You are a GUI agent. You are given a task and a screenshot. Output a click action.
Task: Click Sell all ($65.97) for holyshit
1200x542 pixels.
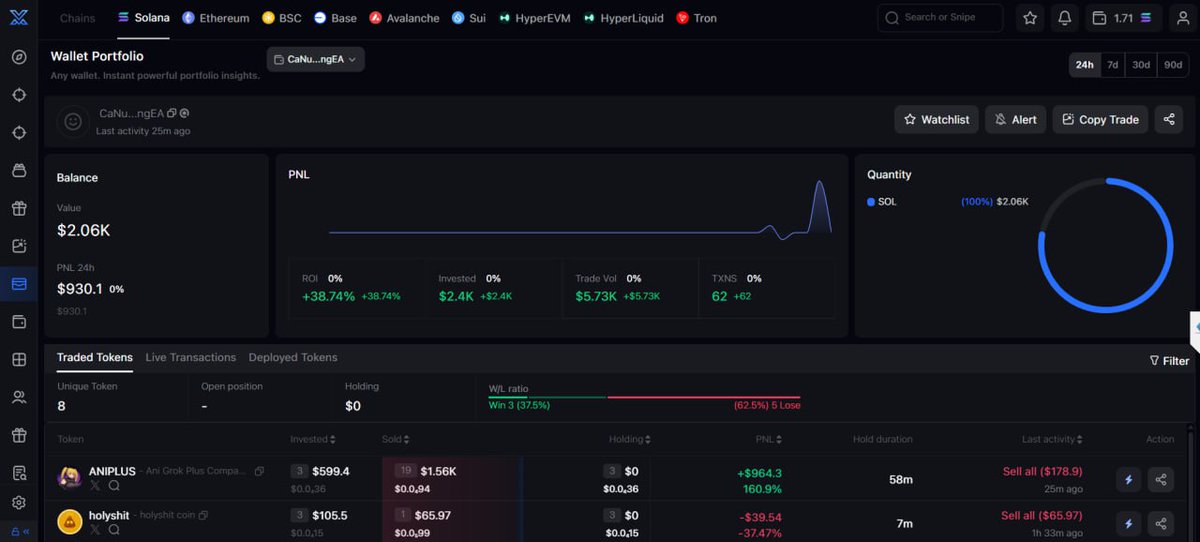pos(1042,515)
